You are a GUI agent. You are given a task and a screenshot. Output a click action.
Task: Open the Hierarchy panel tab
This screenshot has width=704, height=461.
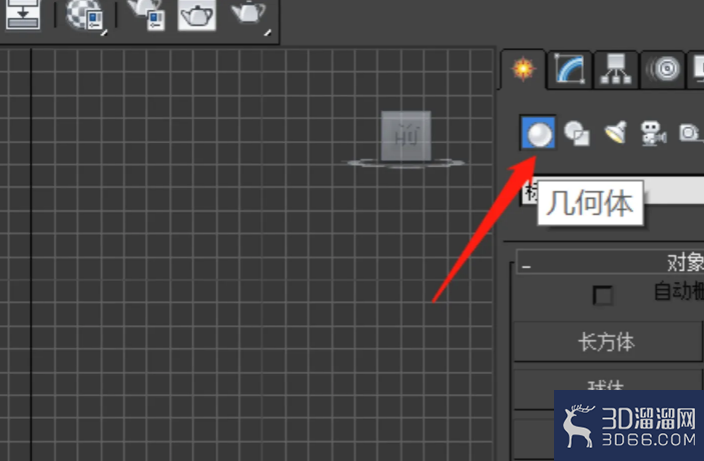pyautogui.click(x=616, y=69)
